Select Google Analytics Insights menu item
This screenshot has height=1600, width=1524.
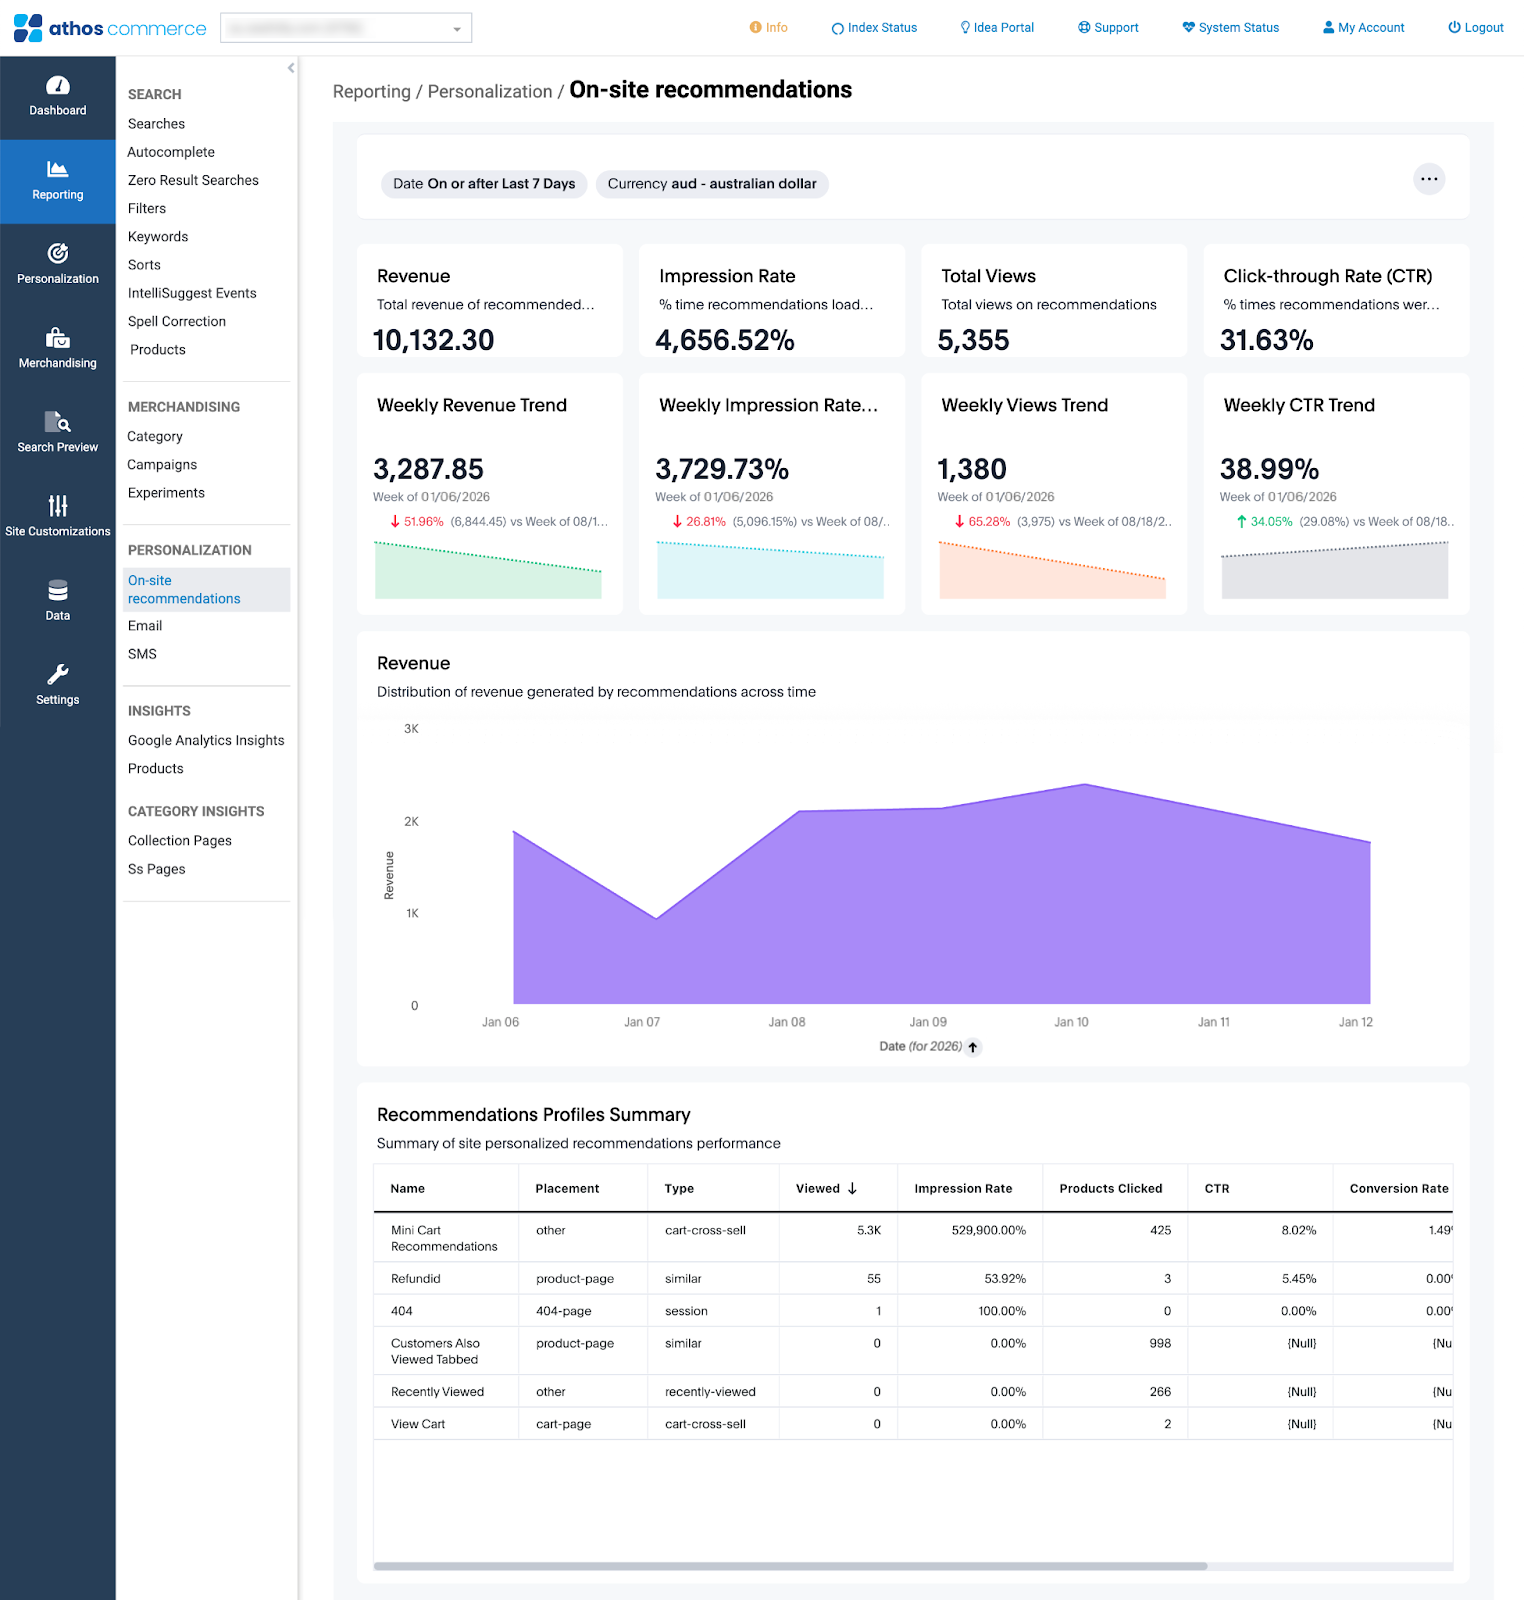click(x=206, y=740)
